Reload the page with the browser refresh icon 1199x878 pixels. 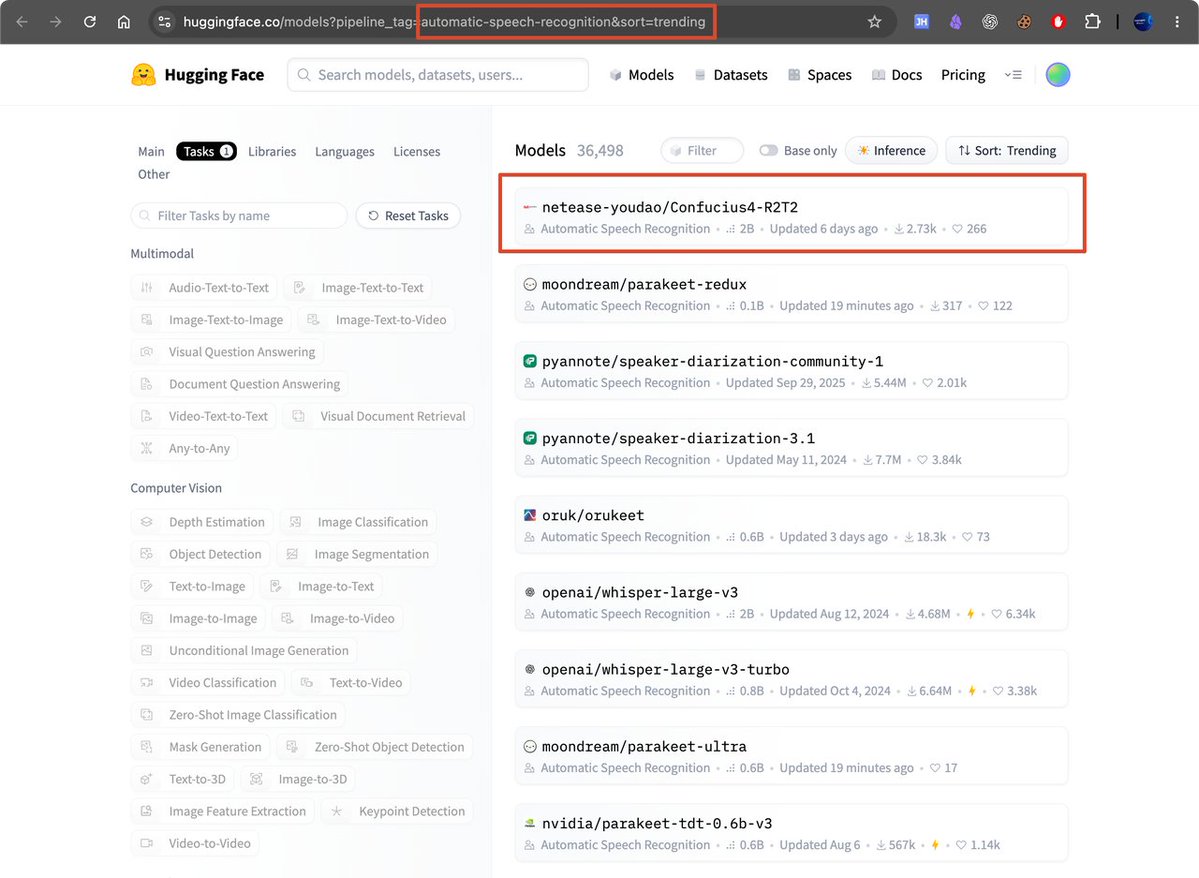point(89,21)
